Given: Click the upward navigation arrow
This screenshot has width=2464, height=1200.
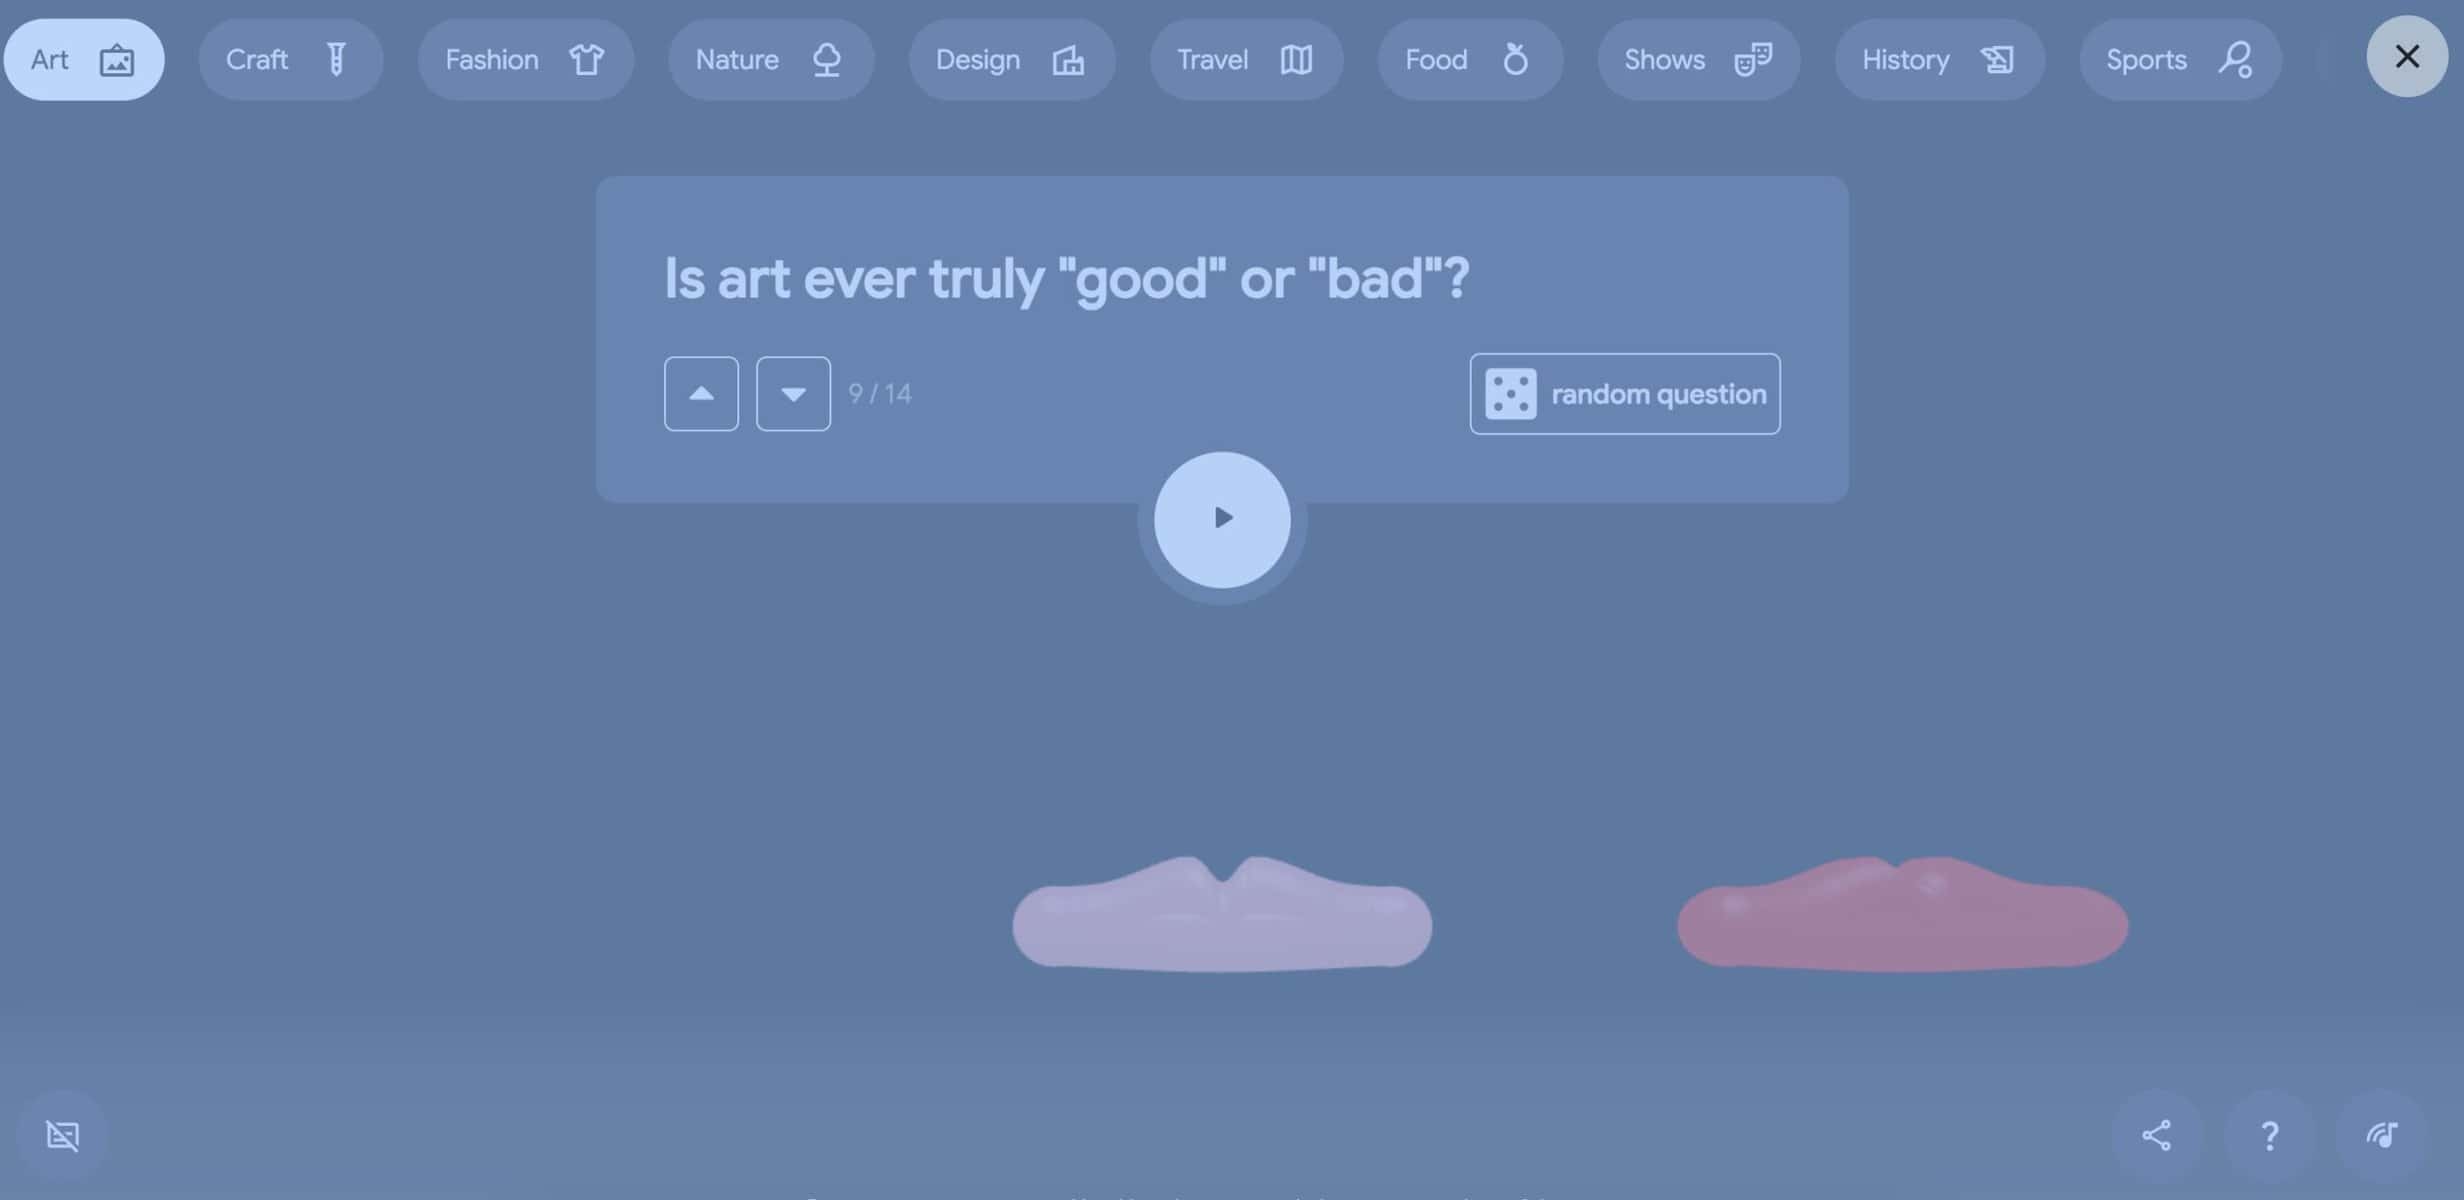Looking at the screenshot, I should tap(701, 393).
